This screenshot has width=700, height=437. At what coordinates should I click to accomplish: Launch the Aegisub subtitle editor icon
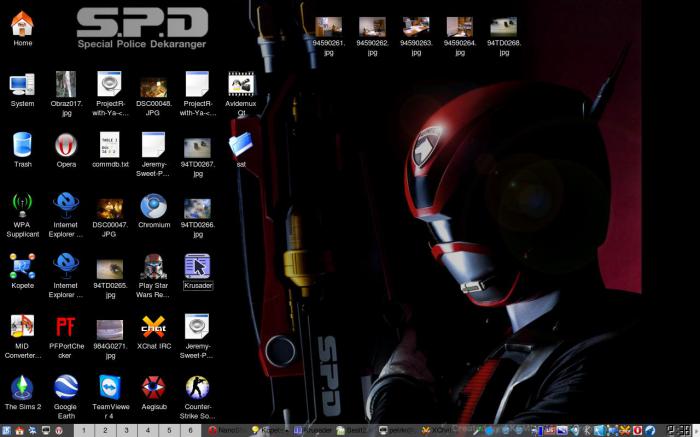click(154, 393)
